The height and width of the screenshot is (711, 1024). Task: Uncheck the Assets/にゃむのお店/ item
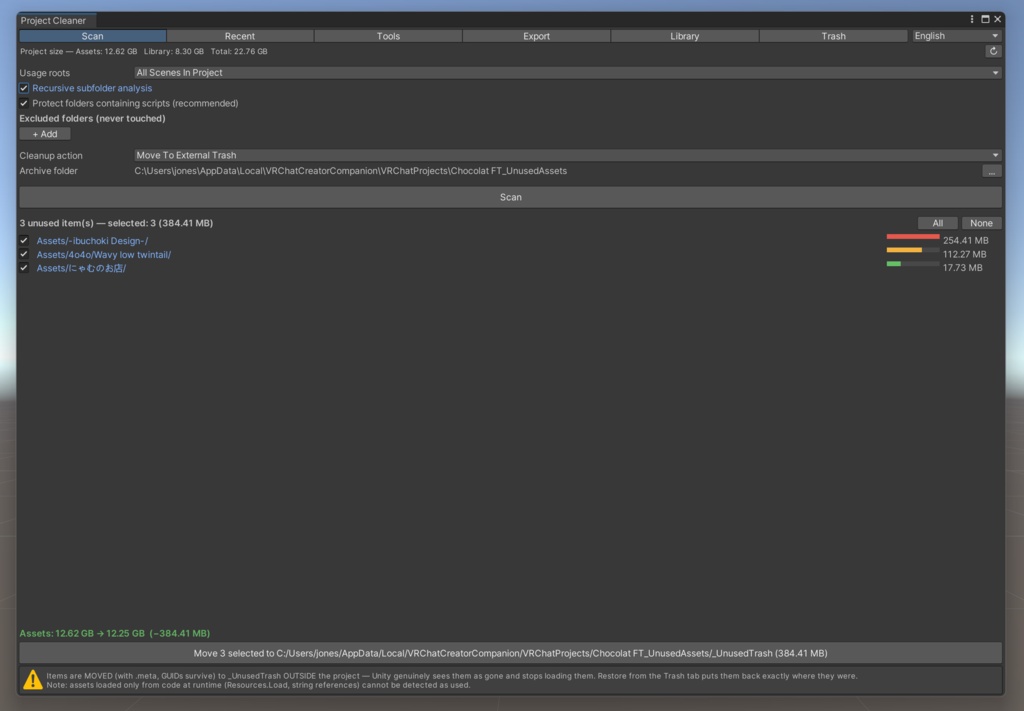tap(24, 268)
